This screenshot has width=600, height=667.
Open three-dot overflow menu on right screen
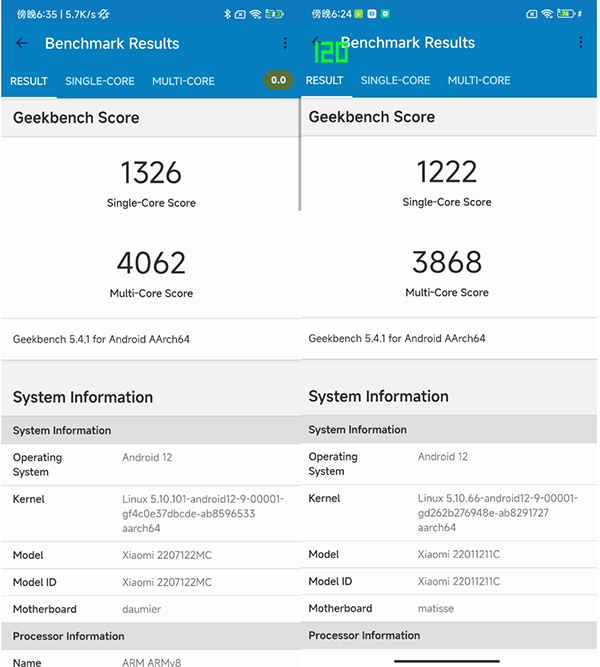point(581,43)
